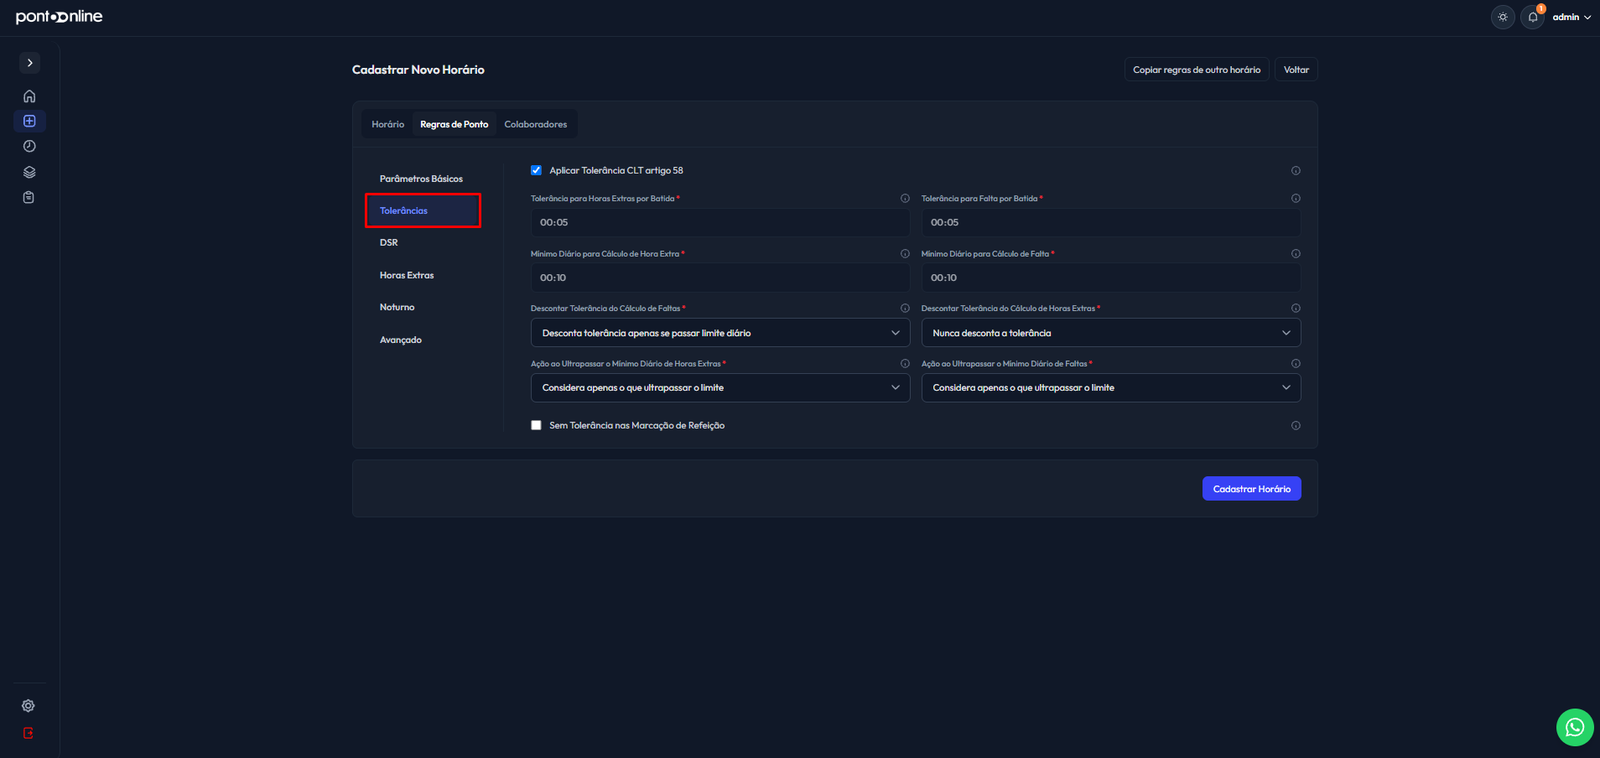Open the 'Nunca desconta a tolerância' dropdown

pyautogui.click(x=1111, y=333)
